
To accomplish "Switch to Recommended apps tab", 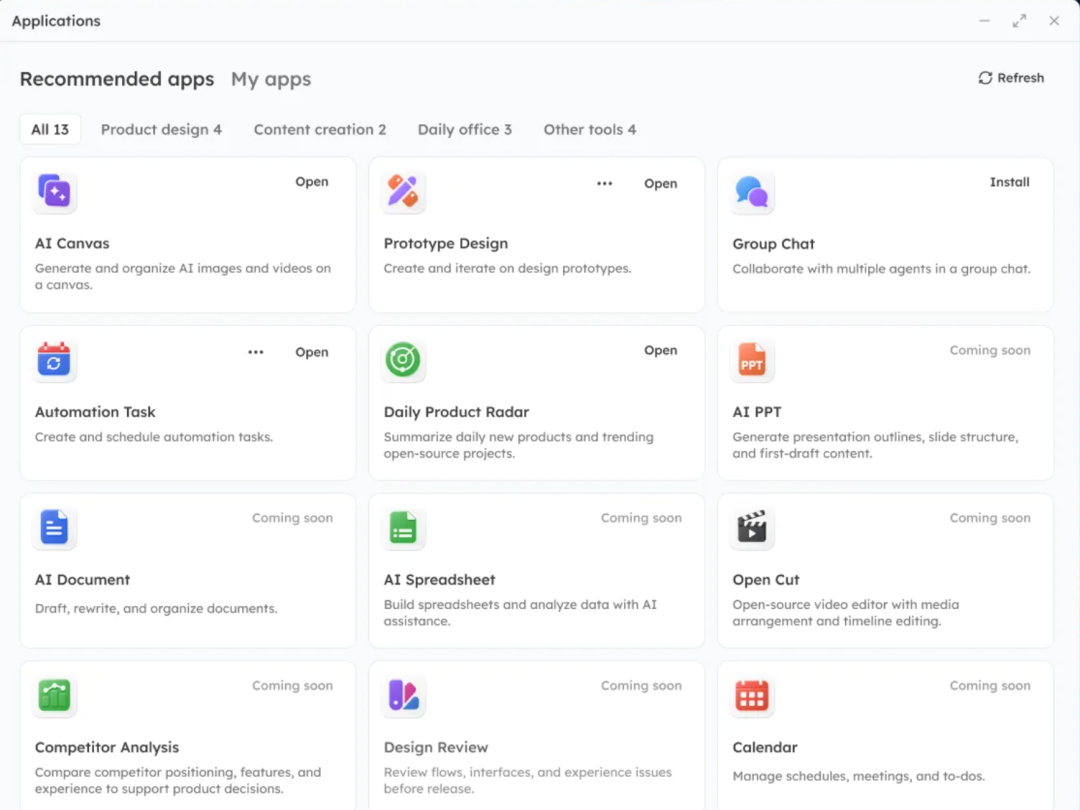I will pos(117,79).
